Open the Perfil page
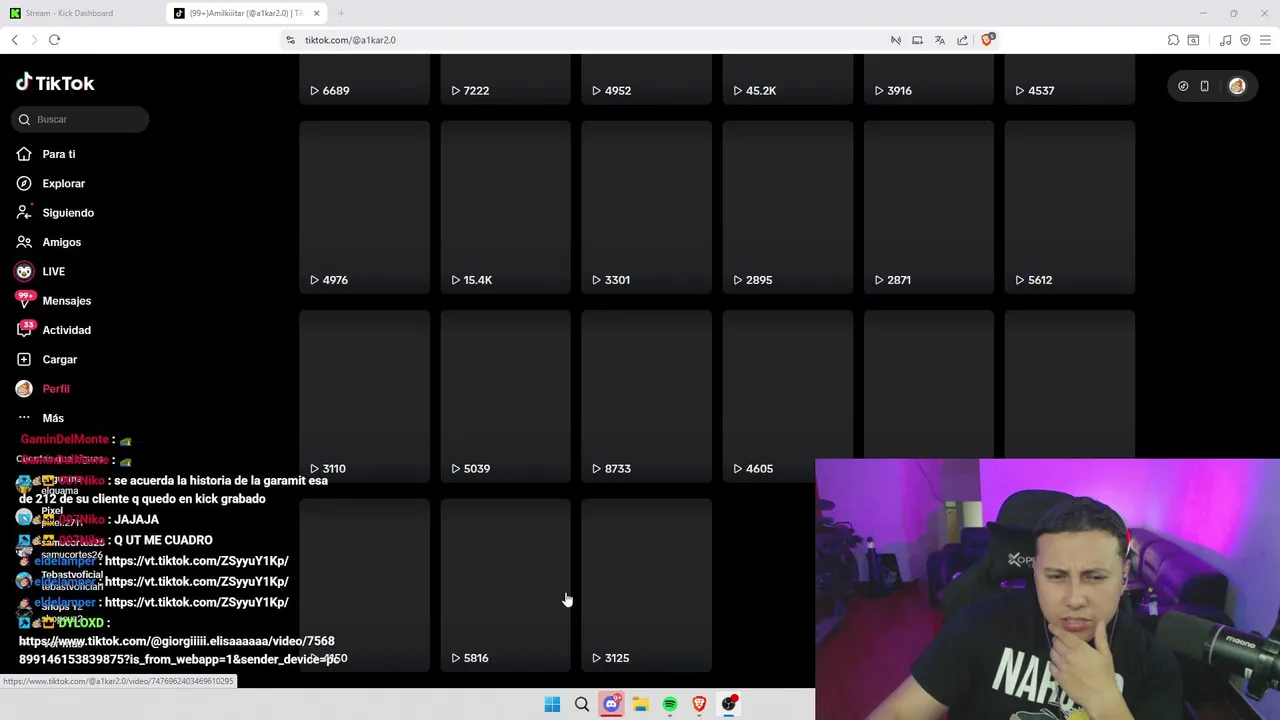 pyautogui.click(x=55, y=388)
